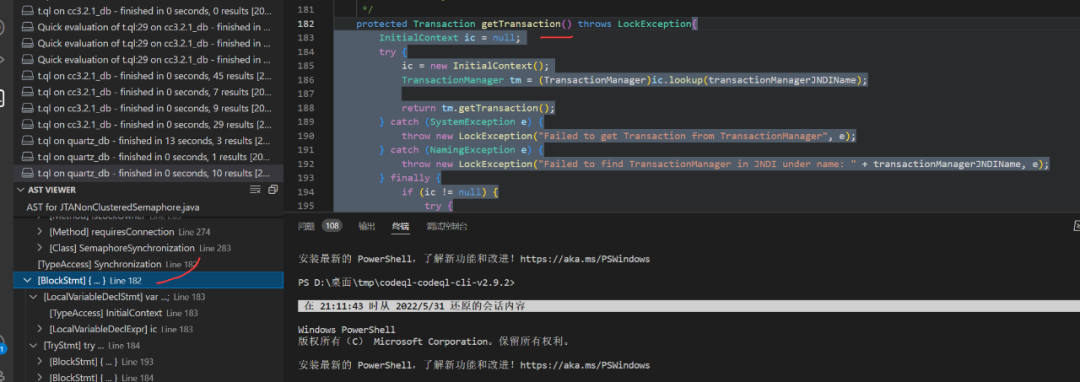Click 'Microsoft Corporation' copyright line in terminal
The height and width of the screenshot is (382, 1080).
click(433, 341)
